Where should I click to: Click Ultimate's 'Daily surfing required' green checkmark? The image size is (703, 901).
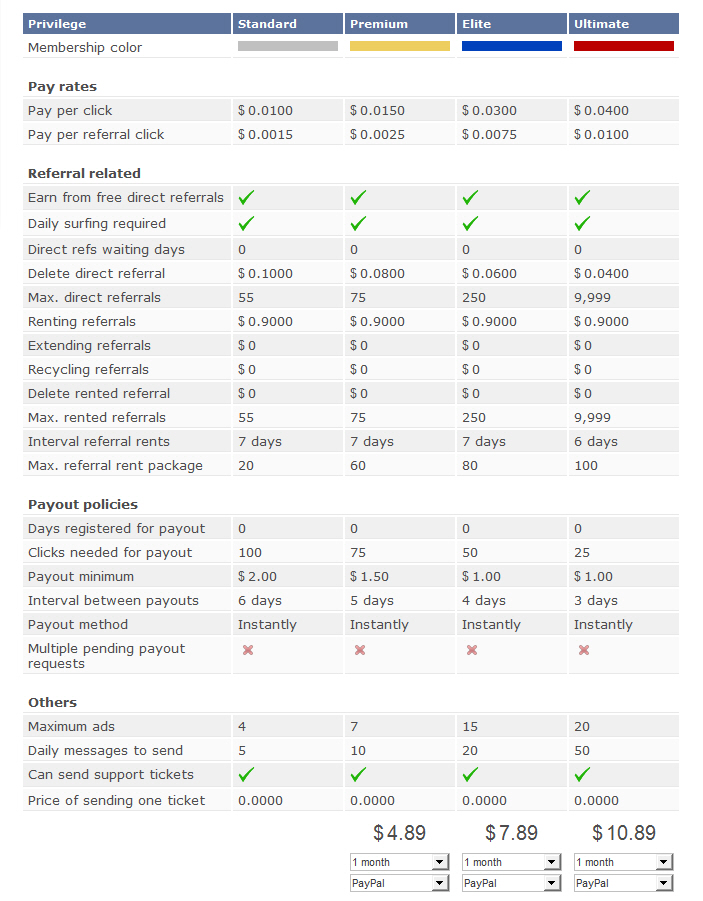582,224
